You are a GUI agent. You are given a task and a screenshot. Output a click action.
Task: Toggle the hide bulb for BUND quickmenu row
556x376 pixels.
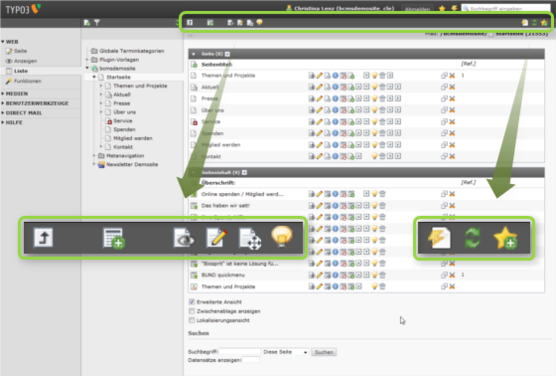(374, 275)
